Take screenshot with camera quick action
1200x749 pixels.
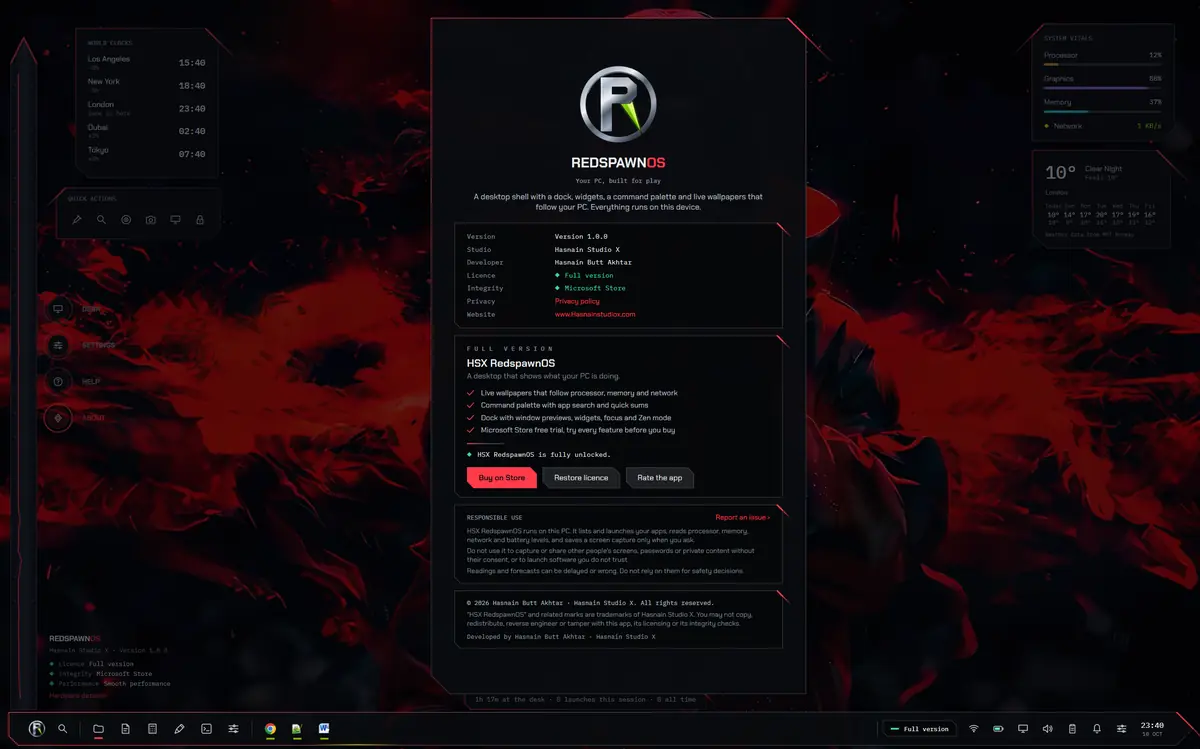pyautogui.click(x=150, y=219)
